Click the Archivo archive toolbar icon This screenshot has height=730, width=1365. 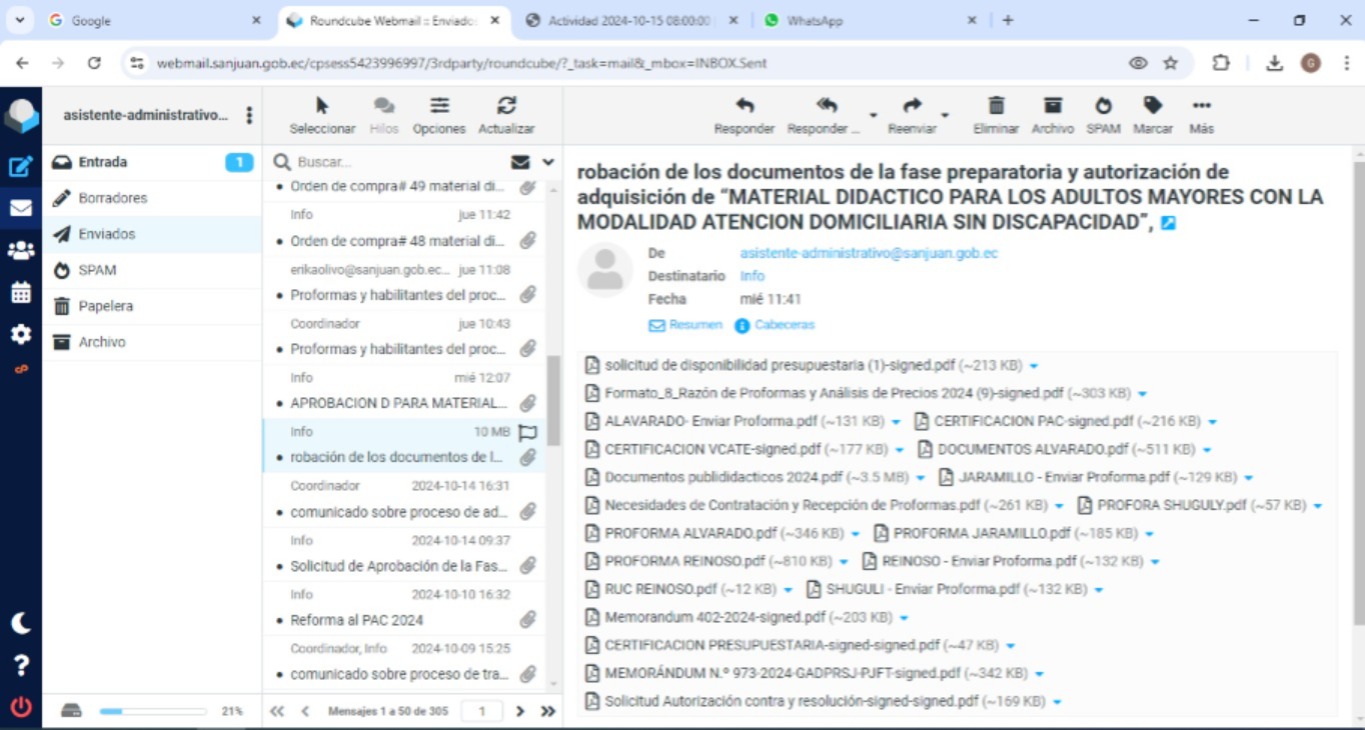point(1052,107)
